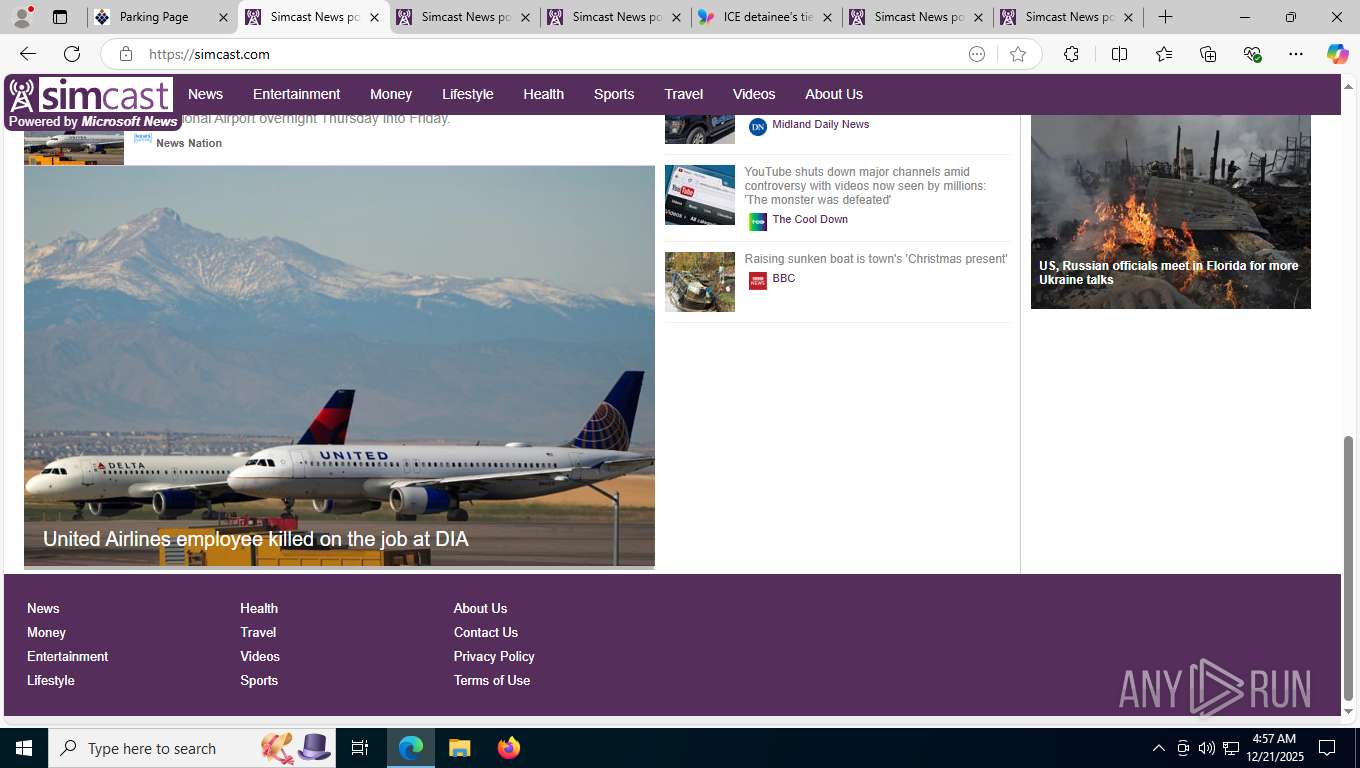This screenshot has width=1360, height=768.
Task: Open the volume icon in system tray
Action: click(1207, 748)
